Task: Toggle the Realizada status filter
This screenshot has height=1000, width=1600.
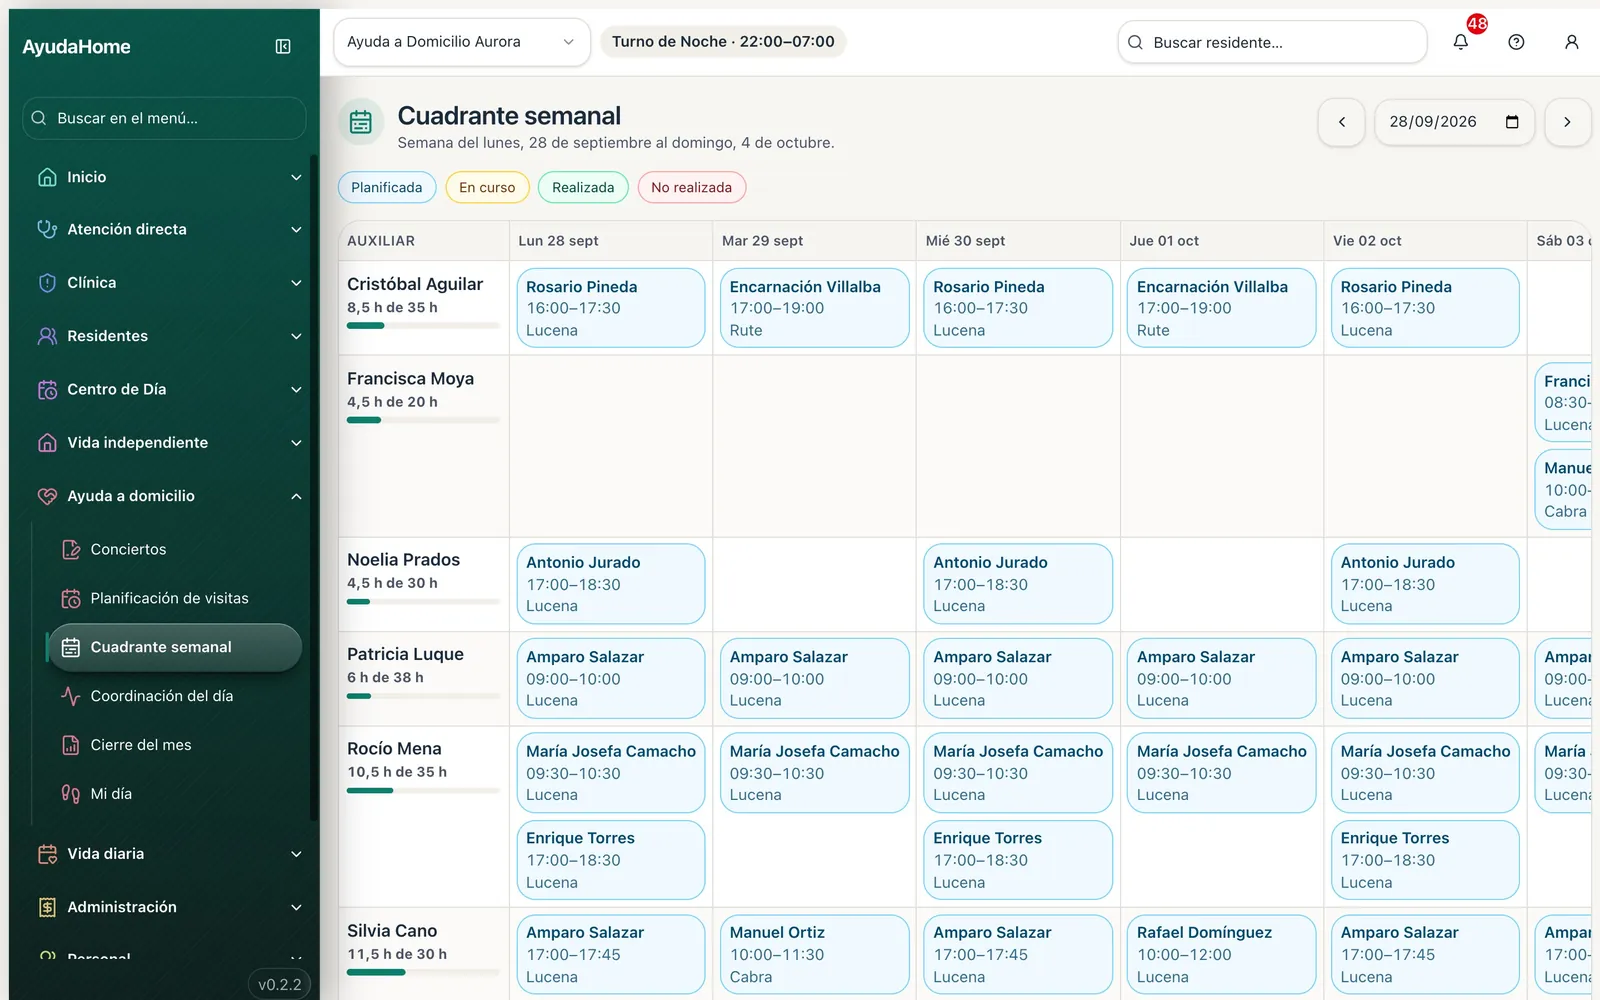Action: (583, 188)
